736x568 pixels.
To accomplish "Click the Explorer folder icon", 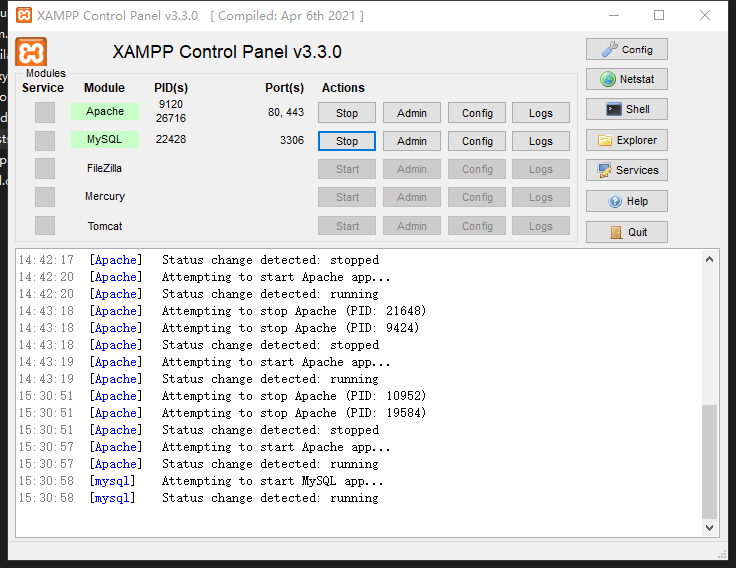I will click(x=605, y=140).
